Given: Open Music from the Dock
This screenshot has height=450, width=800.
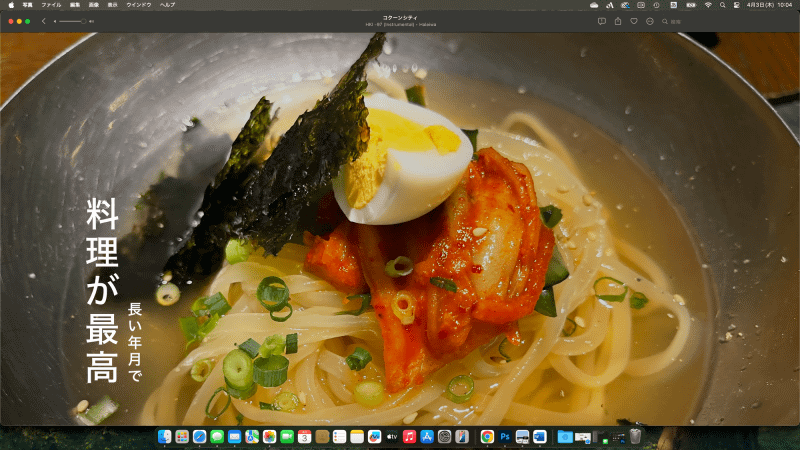Looking at the screenshot, I should point(409,437).
